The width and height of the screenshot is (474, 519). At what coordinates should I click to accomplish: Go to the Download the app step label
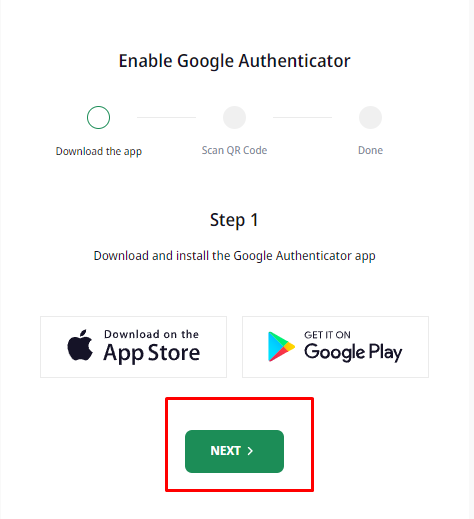click(99, 151)
